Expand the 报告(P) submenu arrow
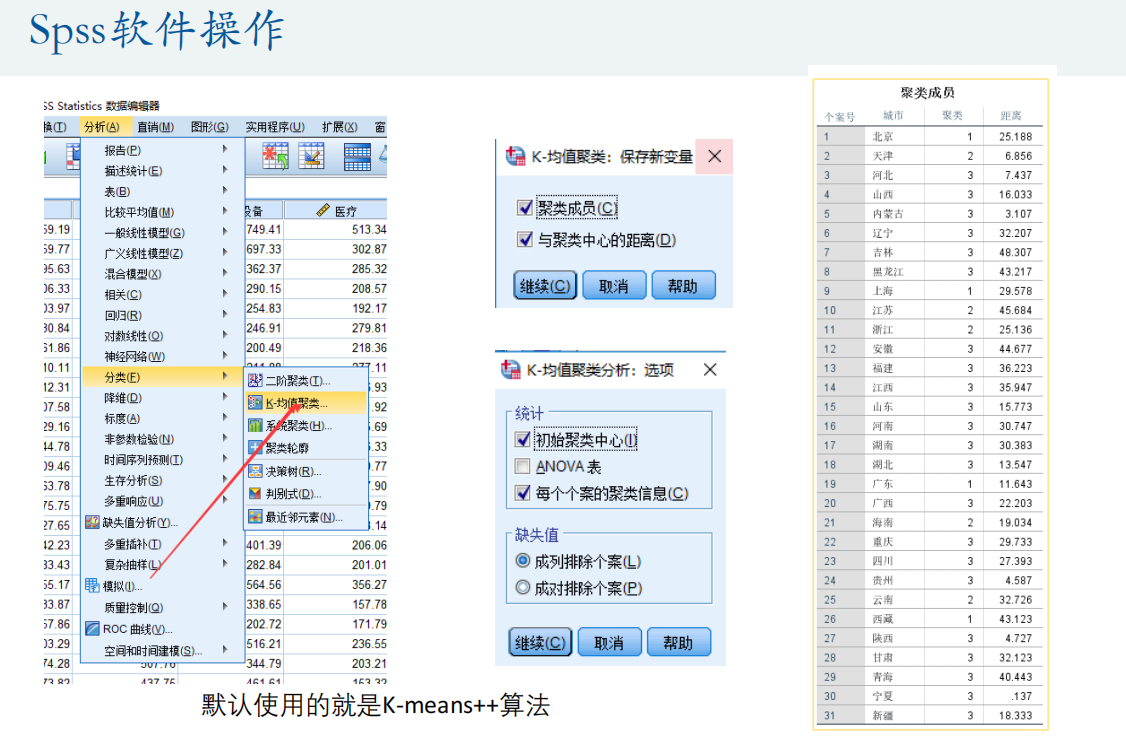Screen dimensions: 1126x747 [x=225, y=149]
